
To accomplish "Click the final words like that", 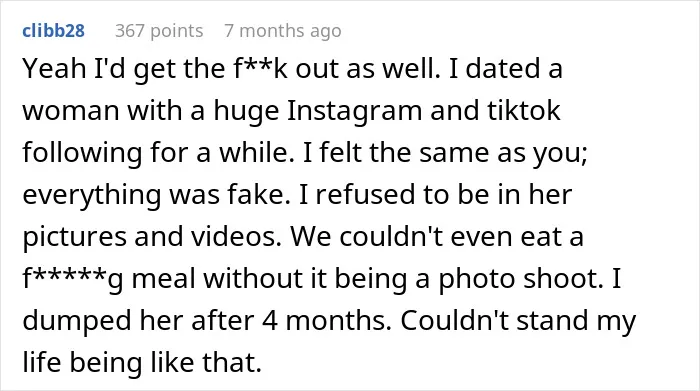I will (x=206, y=362).
